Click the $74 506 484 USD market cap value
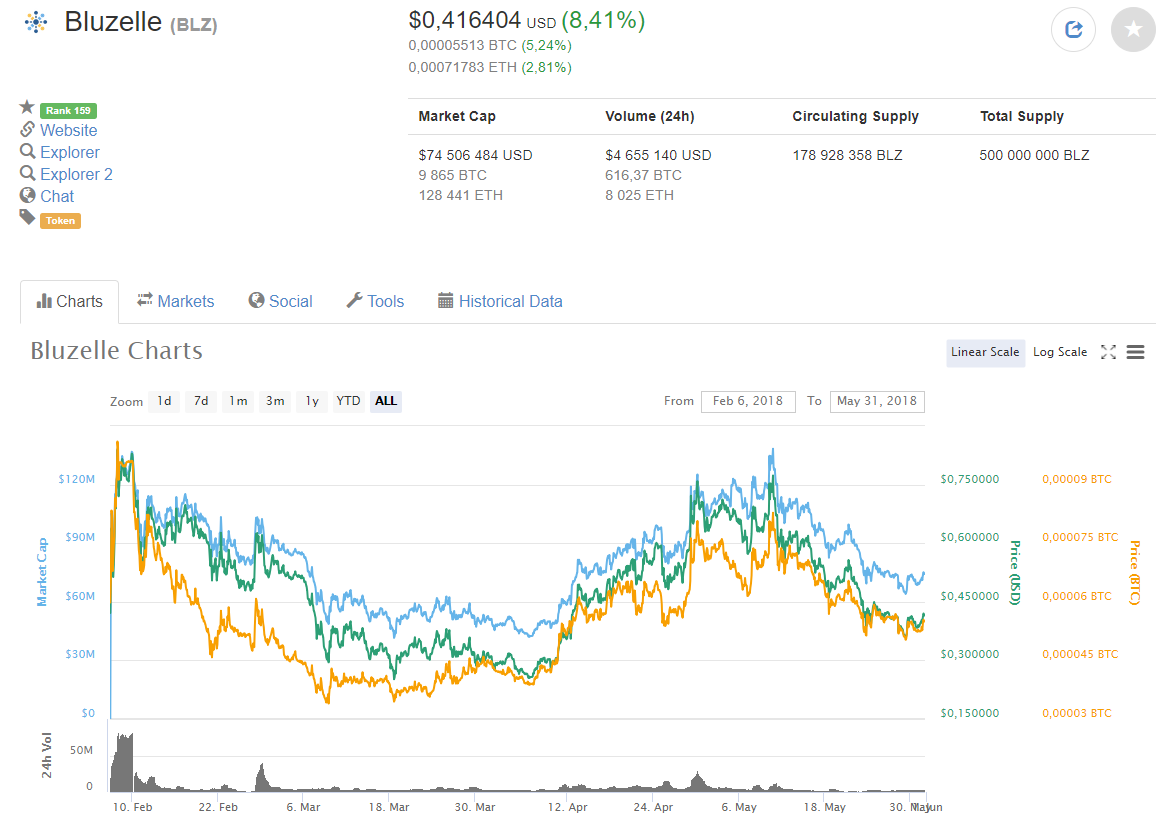The image size is (1159, 820). point(475,155)
